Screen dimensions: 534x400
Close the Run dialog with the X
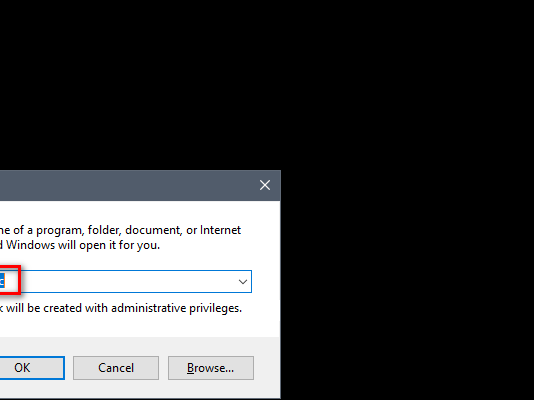pyautogui.click(x=265, y=185)
